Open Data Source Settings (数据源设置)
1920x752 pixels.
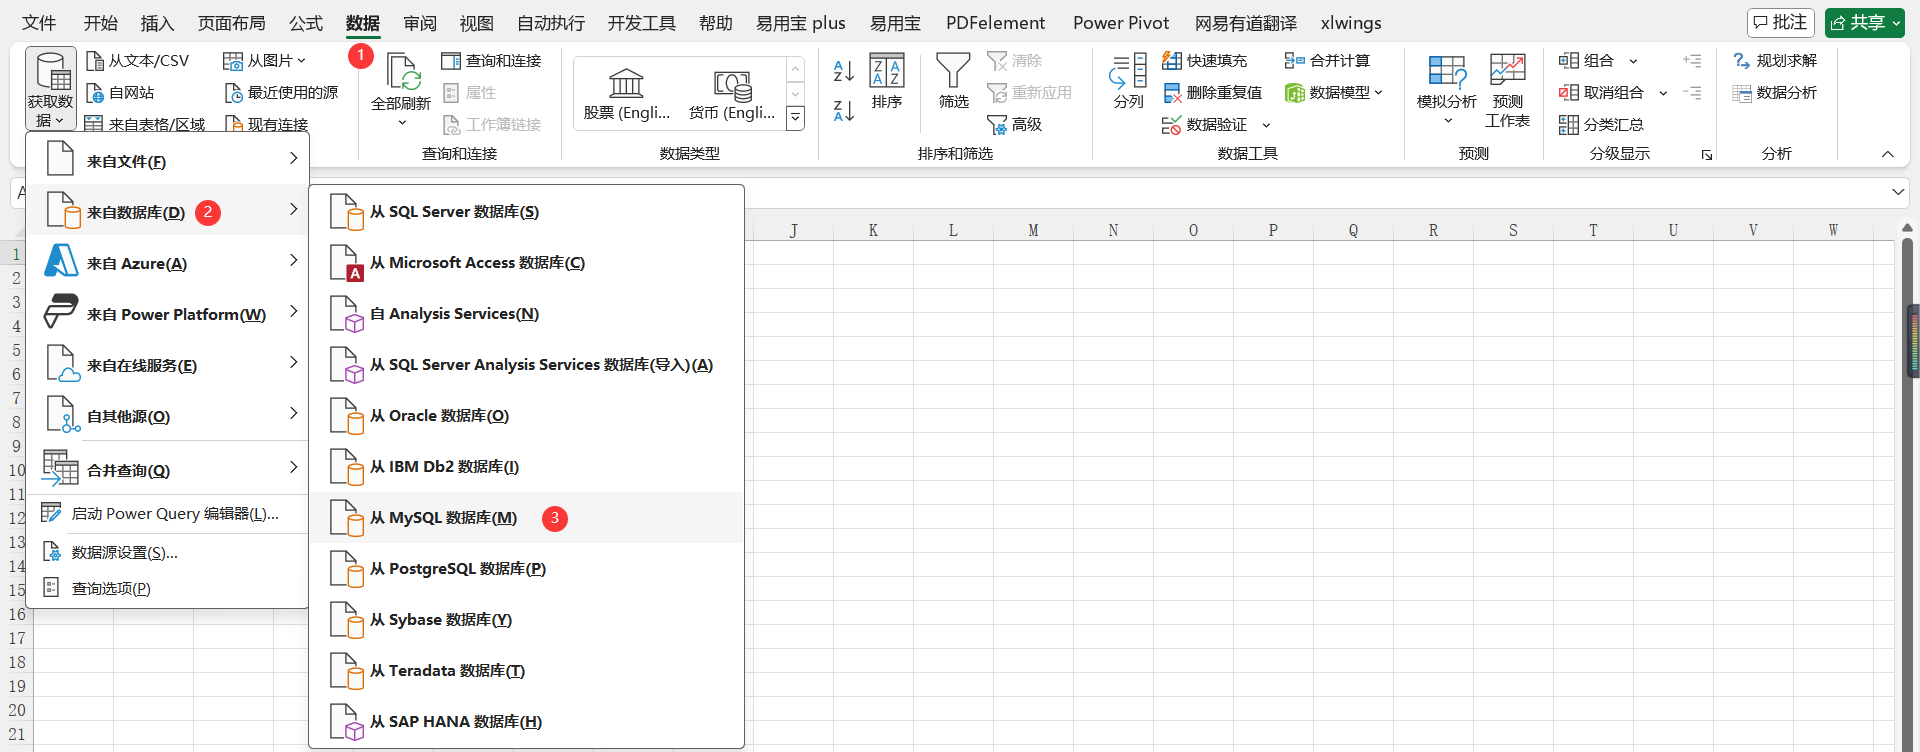(x=168, y=552)
